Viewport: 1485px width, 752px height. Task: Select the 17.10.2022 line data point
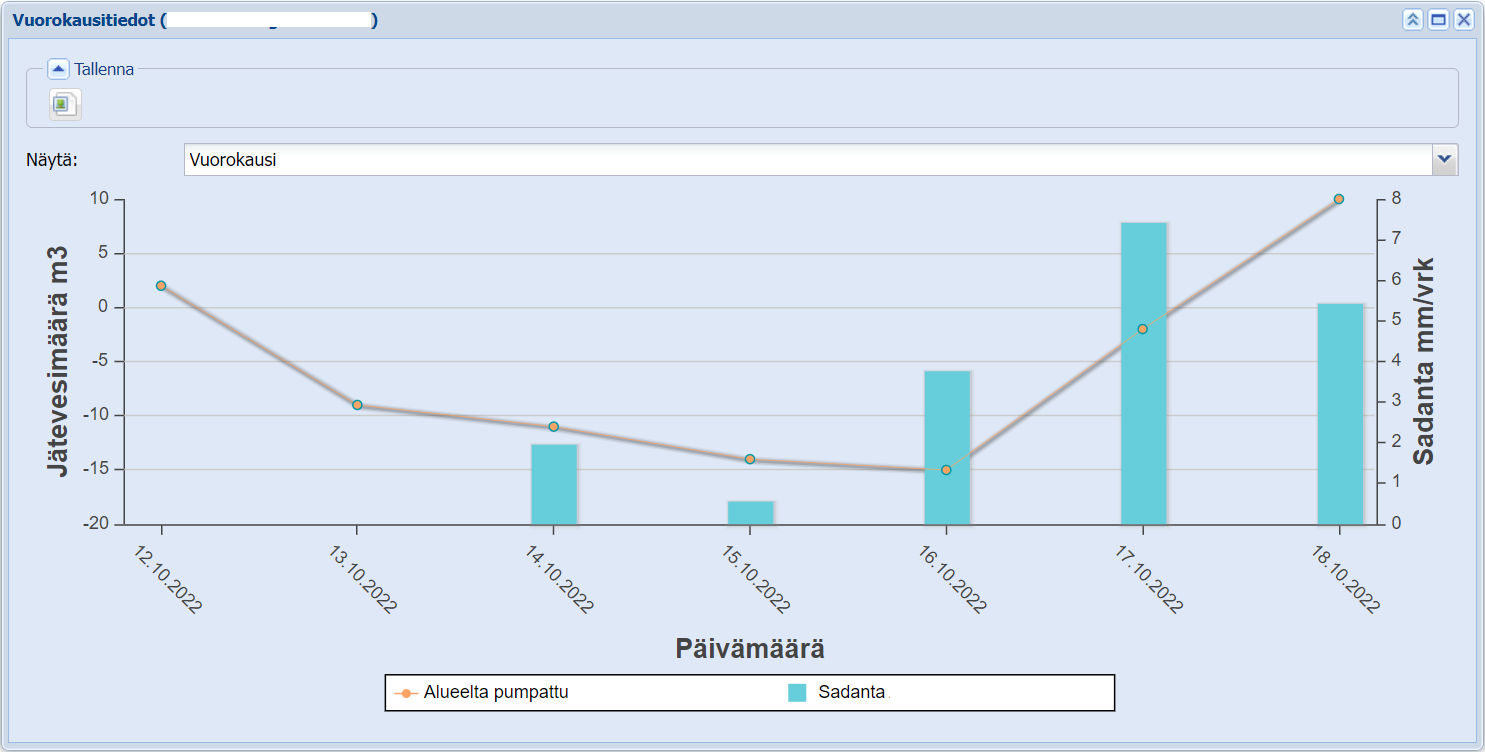(1143, 329)
